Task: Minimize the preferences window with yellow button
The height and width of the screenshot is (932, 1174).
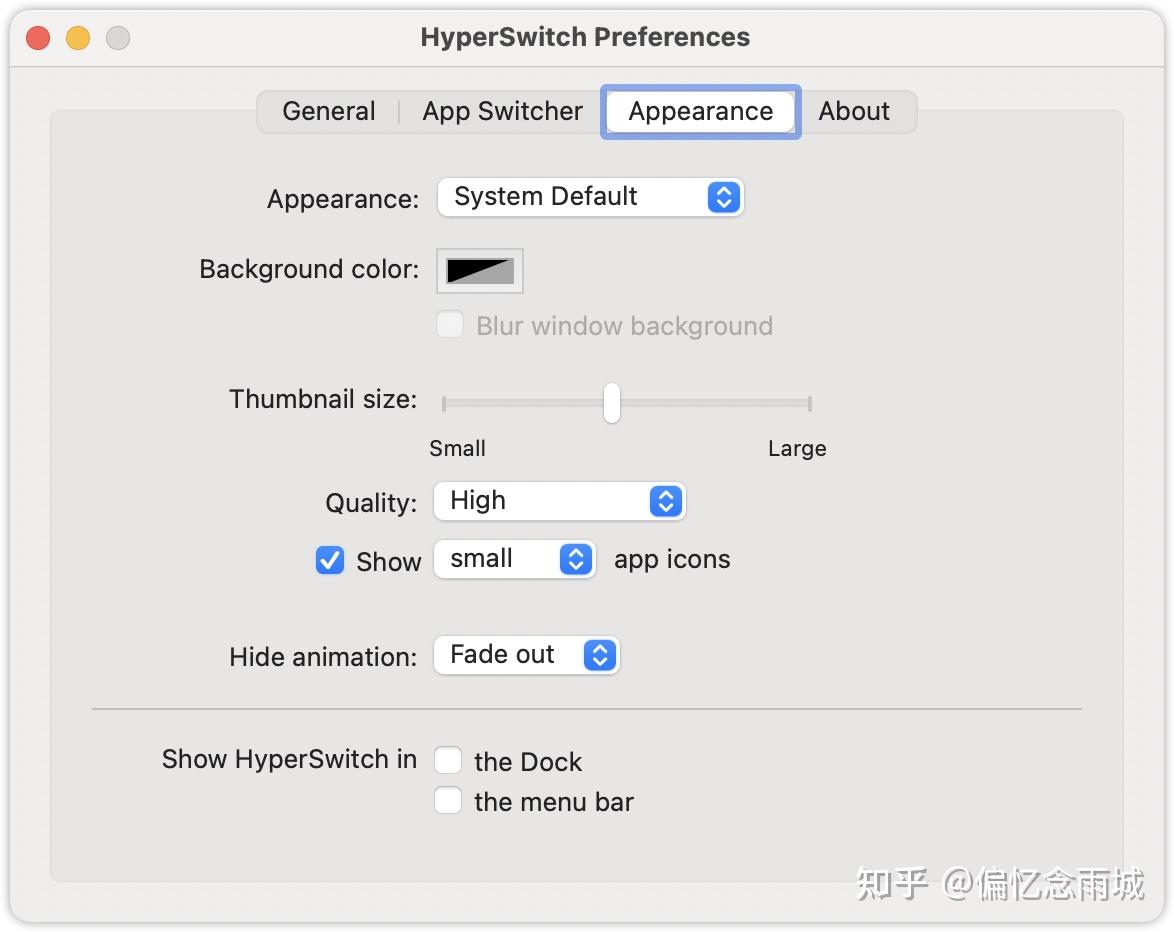Action: (x=78, y=38)
